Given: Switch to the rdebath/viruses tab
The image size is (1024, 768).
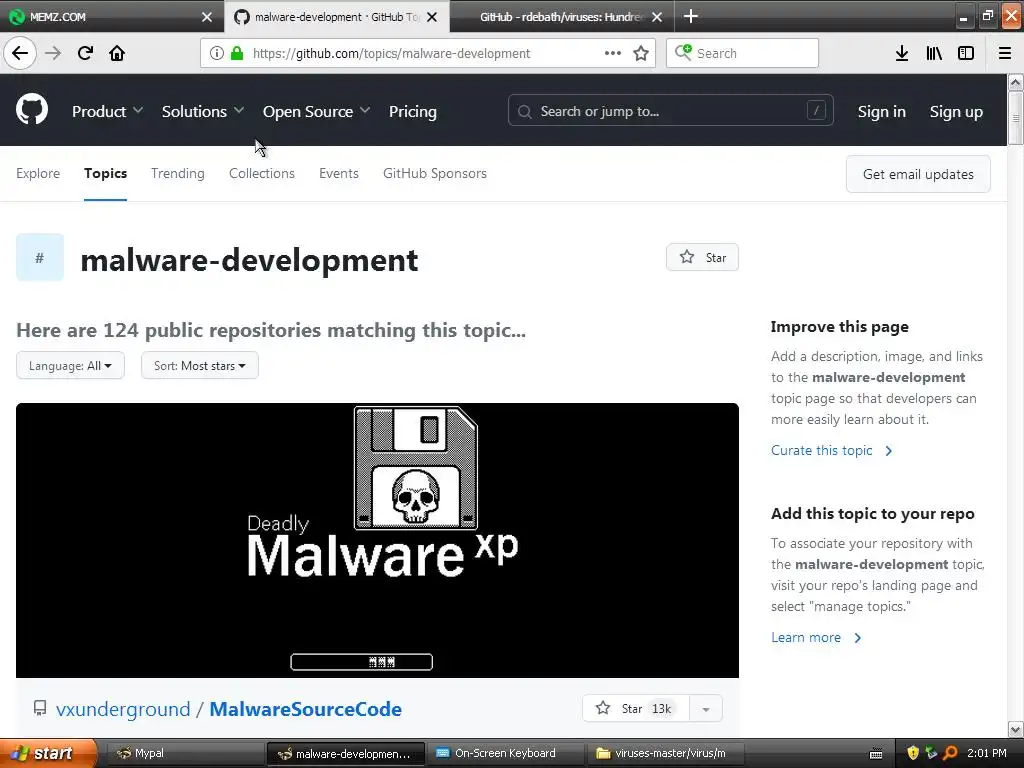Looking at the screenshot, I should pos(562,17).
